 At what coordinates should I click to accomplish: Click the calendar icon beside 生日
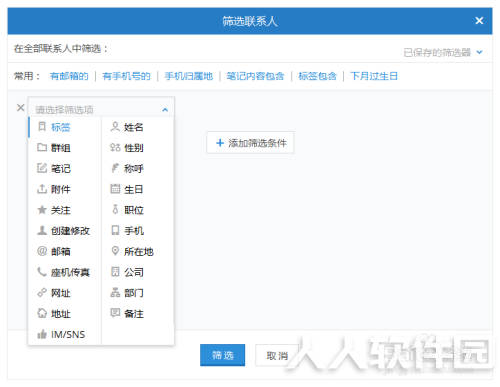pos(115,189)
